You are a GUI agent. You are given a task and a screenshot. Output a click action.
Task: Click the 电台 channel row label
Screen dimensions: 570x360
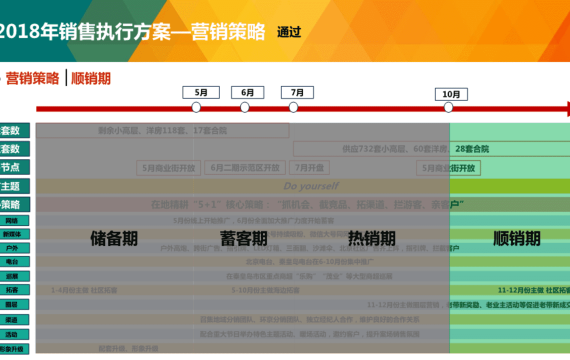15,262
